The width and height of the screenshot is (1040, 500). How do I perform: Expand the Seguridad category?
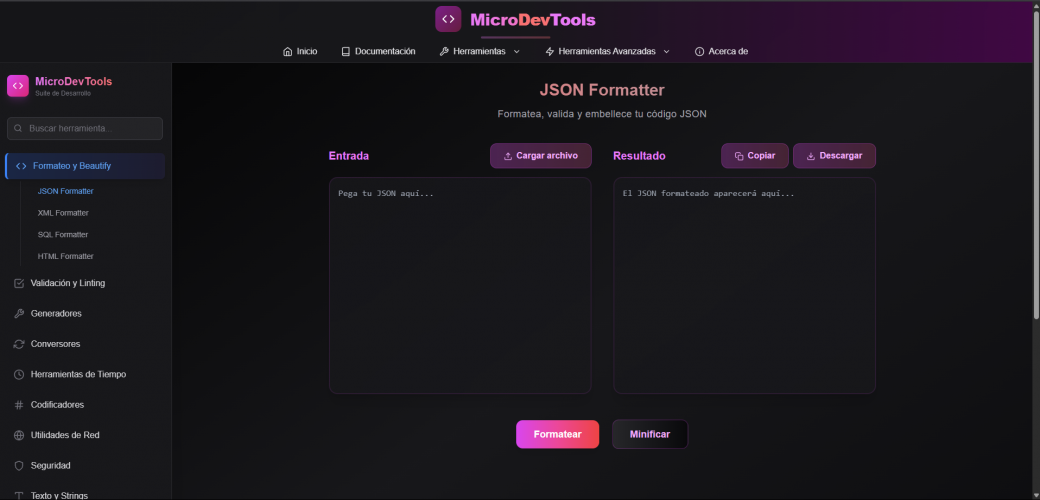coord(85,466)
